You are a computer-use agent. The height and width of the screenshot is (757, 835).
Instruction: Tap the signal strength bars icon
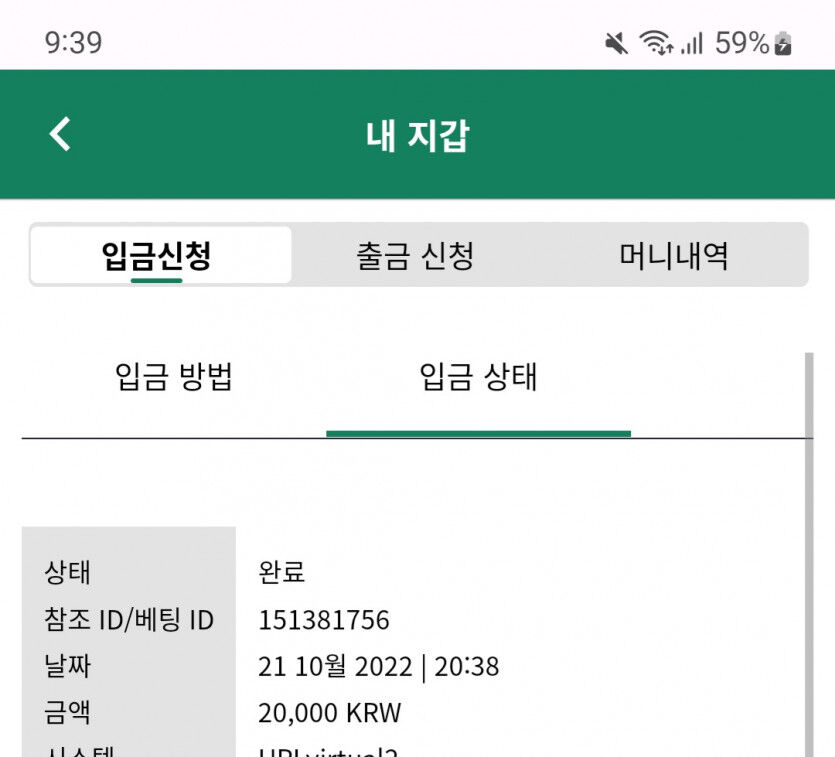pos(692,43)
